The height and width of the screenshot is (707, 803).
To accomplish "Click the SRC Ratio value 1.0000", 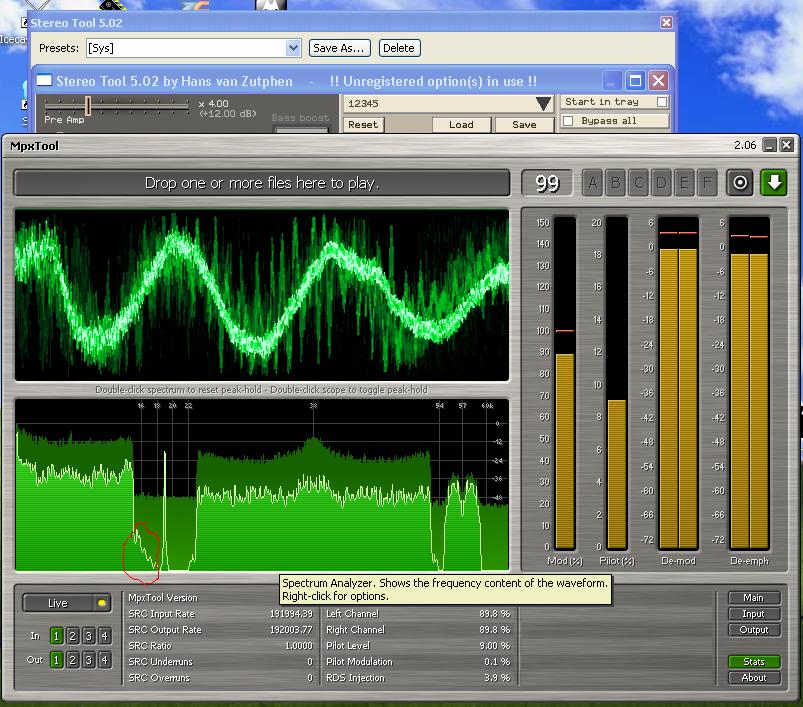I will click(299, 646).
